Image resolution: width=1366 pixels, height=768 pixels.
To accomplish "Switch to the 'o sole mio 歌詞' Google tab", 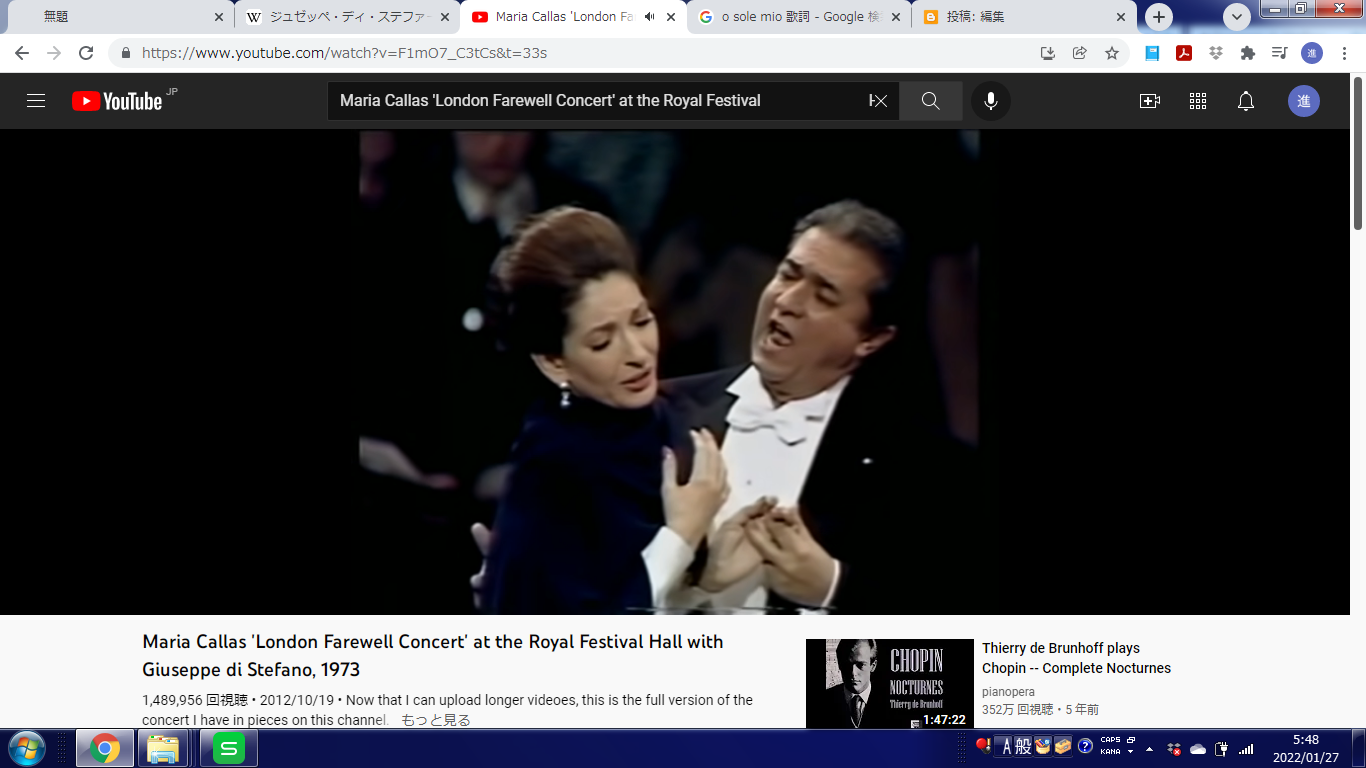I will [800, 17].
